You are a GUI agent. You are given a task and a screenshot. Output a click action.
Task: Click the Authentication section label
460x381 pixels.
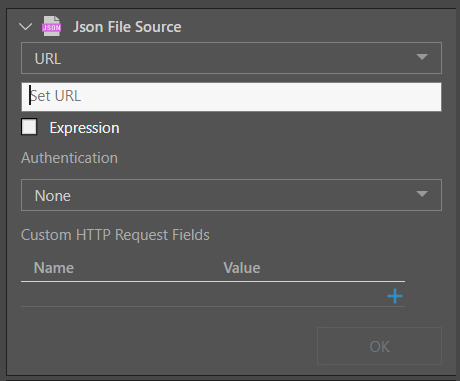click(69, 158)
